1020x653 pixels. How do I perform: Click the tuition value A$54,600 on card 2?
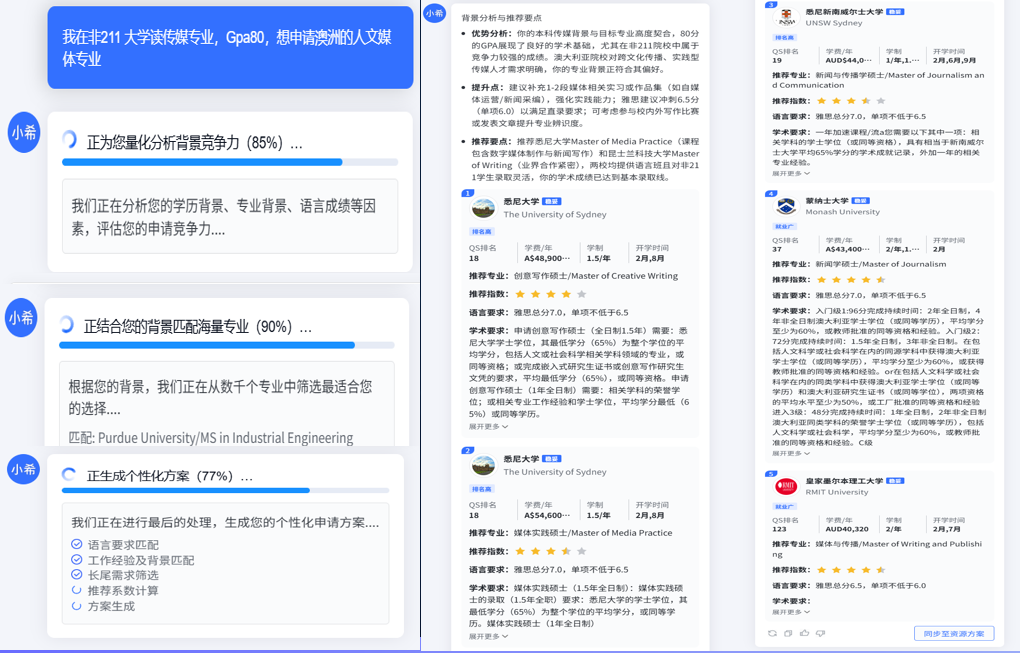pyautogui.click(x=546, y=515)
